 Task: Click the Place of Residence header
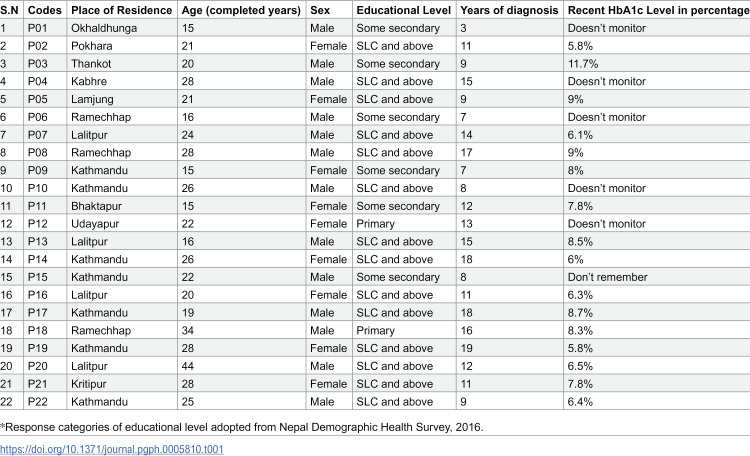(x=121, y=10)
